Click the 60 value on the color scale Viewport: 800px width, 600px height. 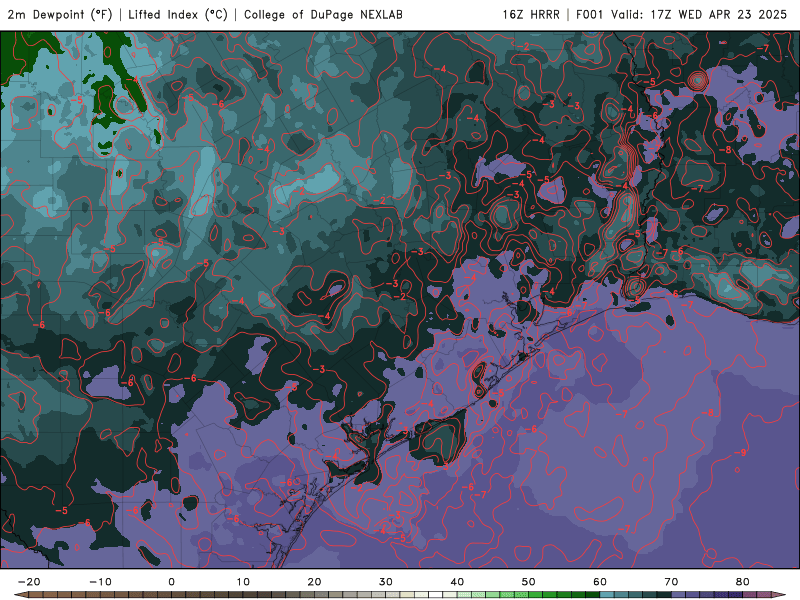(600, 582)
